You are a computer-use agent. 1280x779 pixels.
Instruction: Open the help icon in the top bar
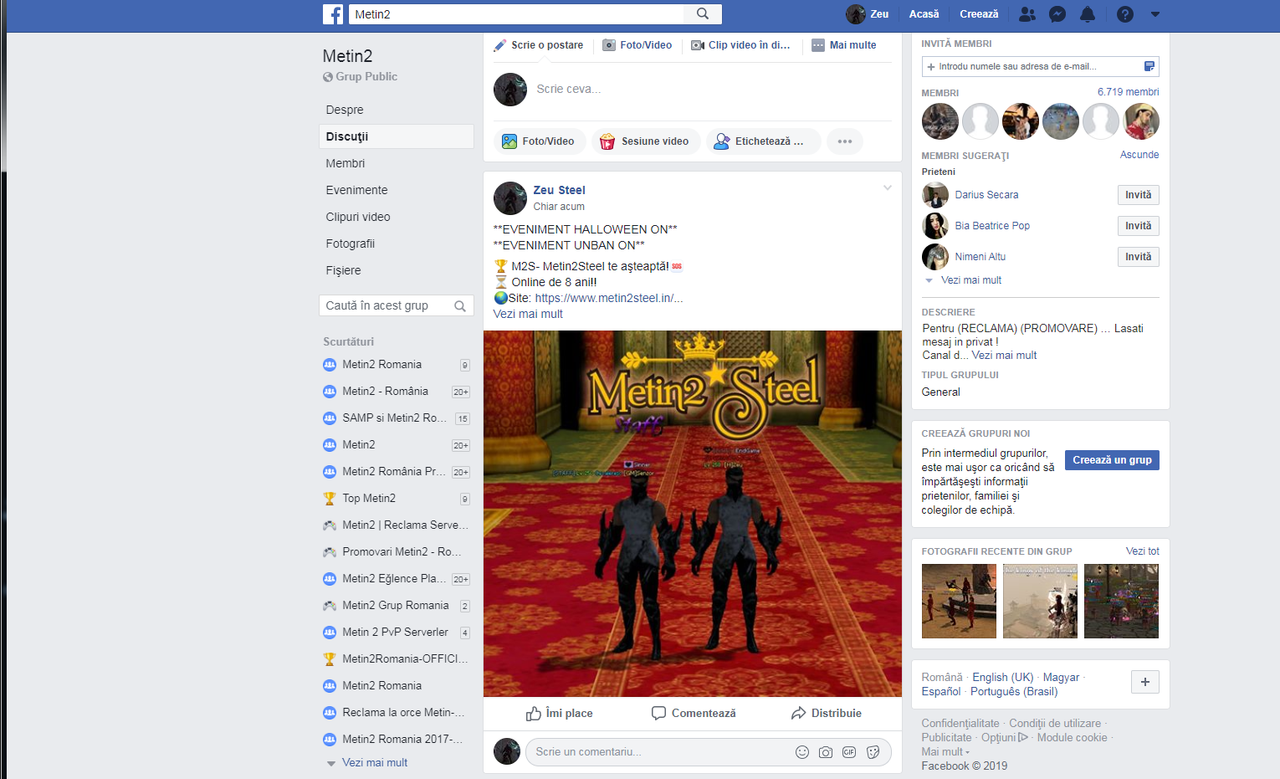(x=1125, y=13)
